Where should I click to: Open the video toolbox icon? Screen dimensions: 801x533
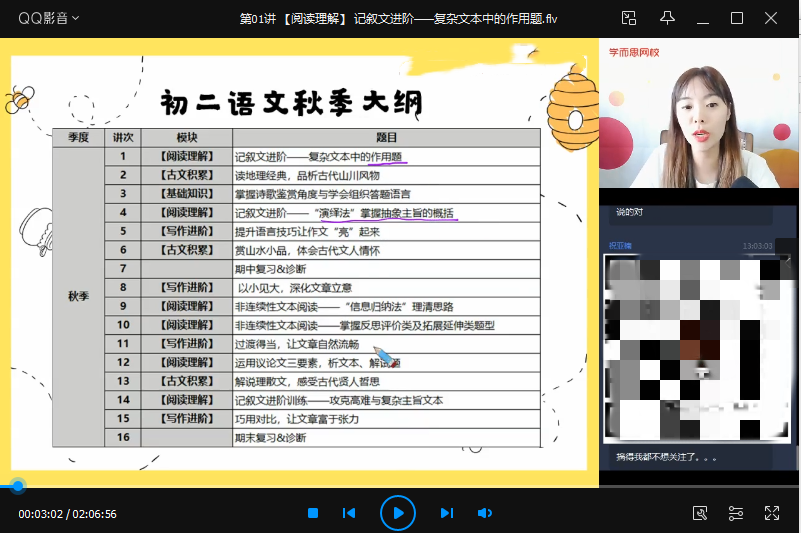[700, 513]
